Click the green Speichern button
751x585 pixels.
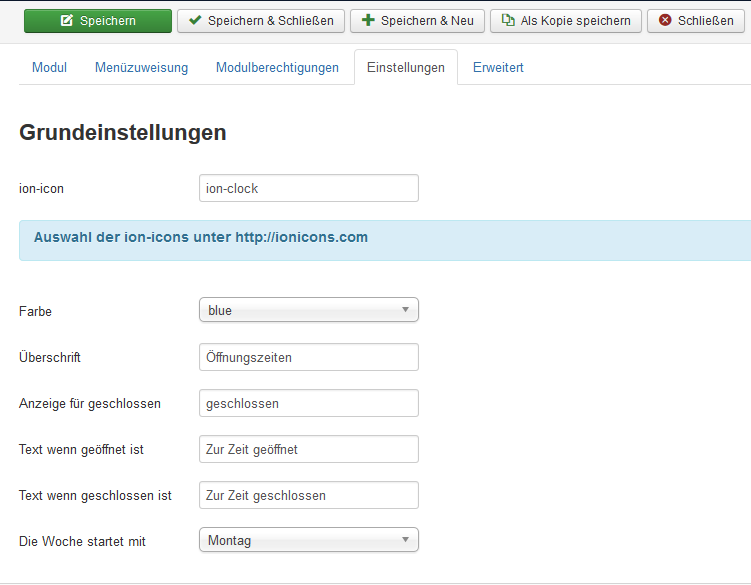[98, 21]
